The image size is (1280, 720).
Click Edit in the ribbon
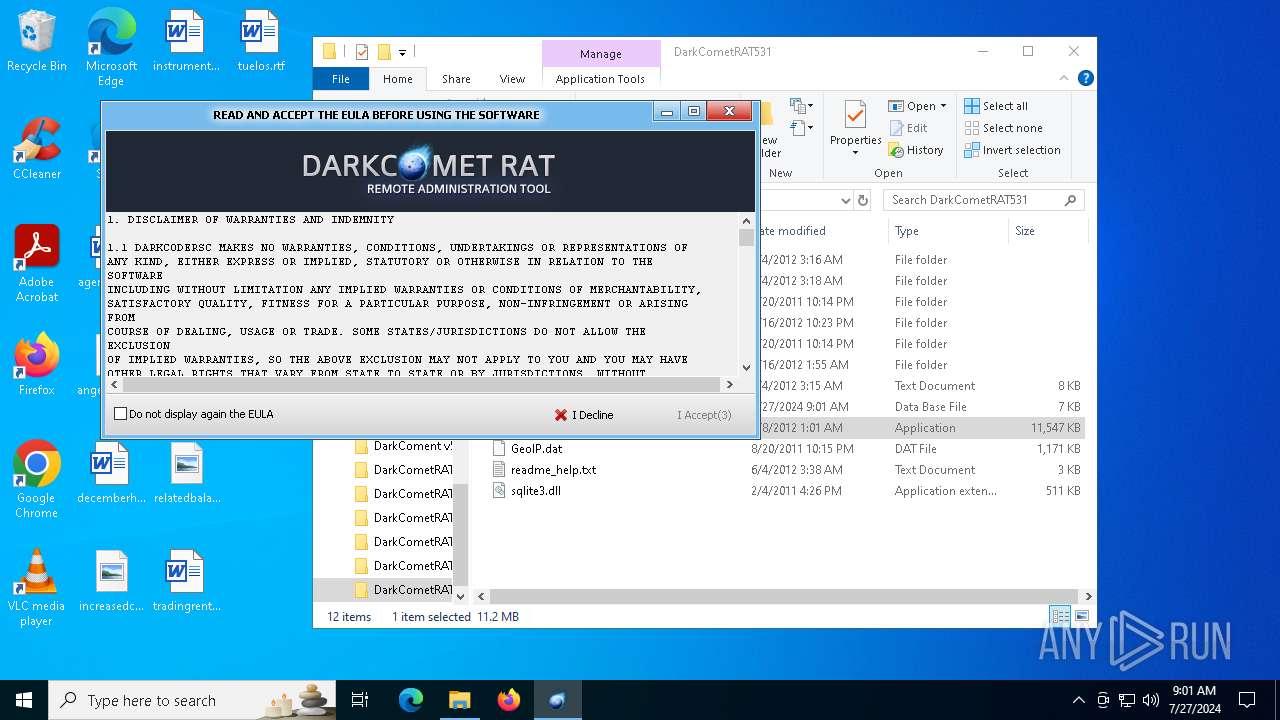pos(908,128)
